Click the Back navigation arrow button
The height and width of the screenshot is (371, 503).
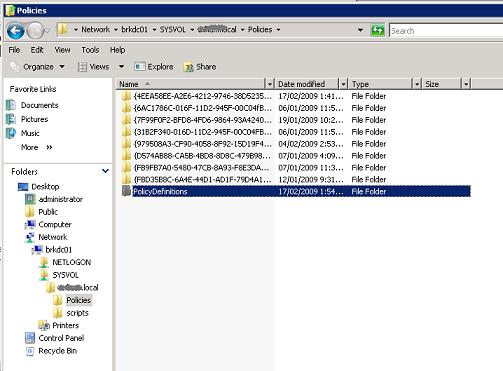pos(16,31)
